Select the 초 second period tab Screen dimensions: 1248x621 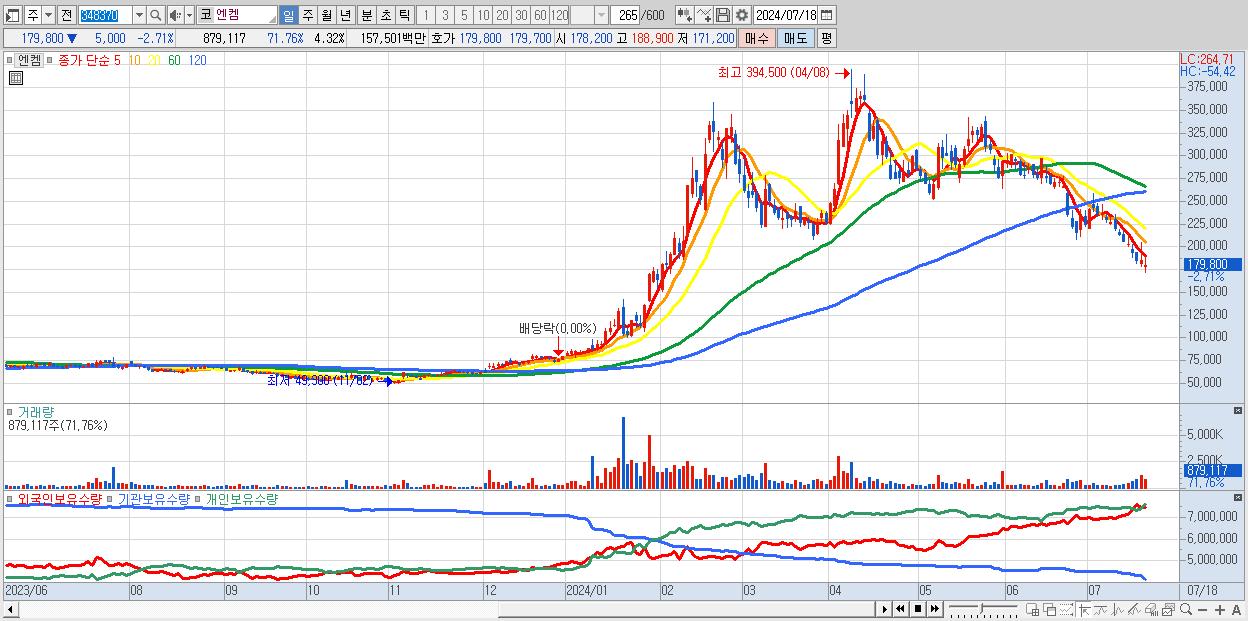[385, 15]
